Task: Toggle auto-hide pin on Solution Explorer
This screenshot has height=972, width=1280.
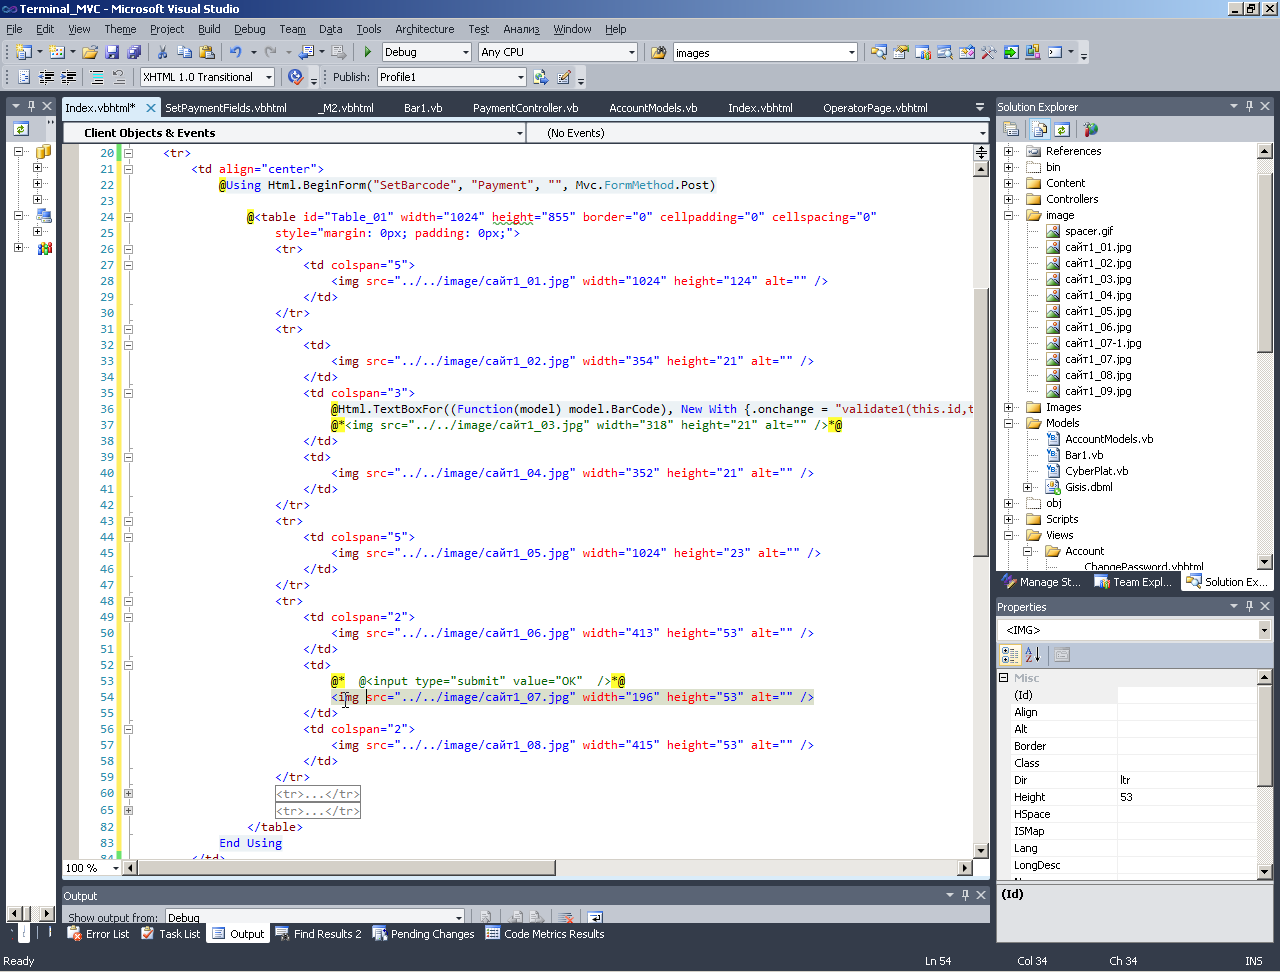Action: [1249, 106]
